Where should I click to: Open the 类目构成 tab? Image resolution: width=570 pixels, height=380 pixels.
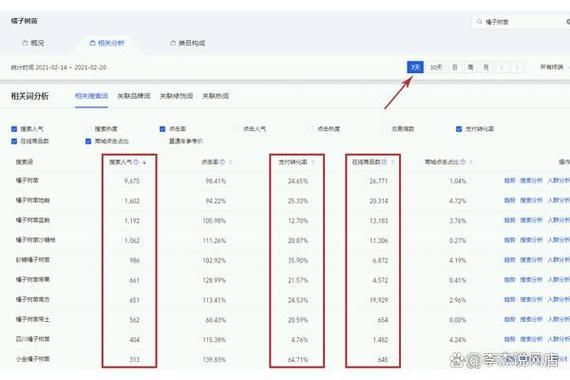pos(188,43)
